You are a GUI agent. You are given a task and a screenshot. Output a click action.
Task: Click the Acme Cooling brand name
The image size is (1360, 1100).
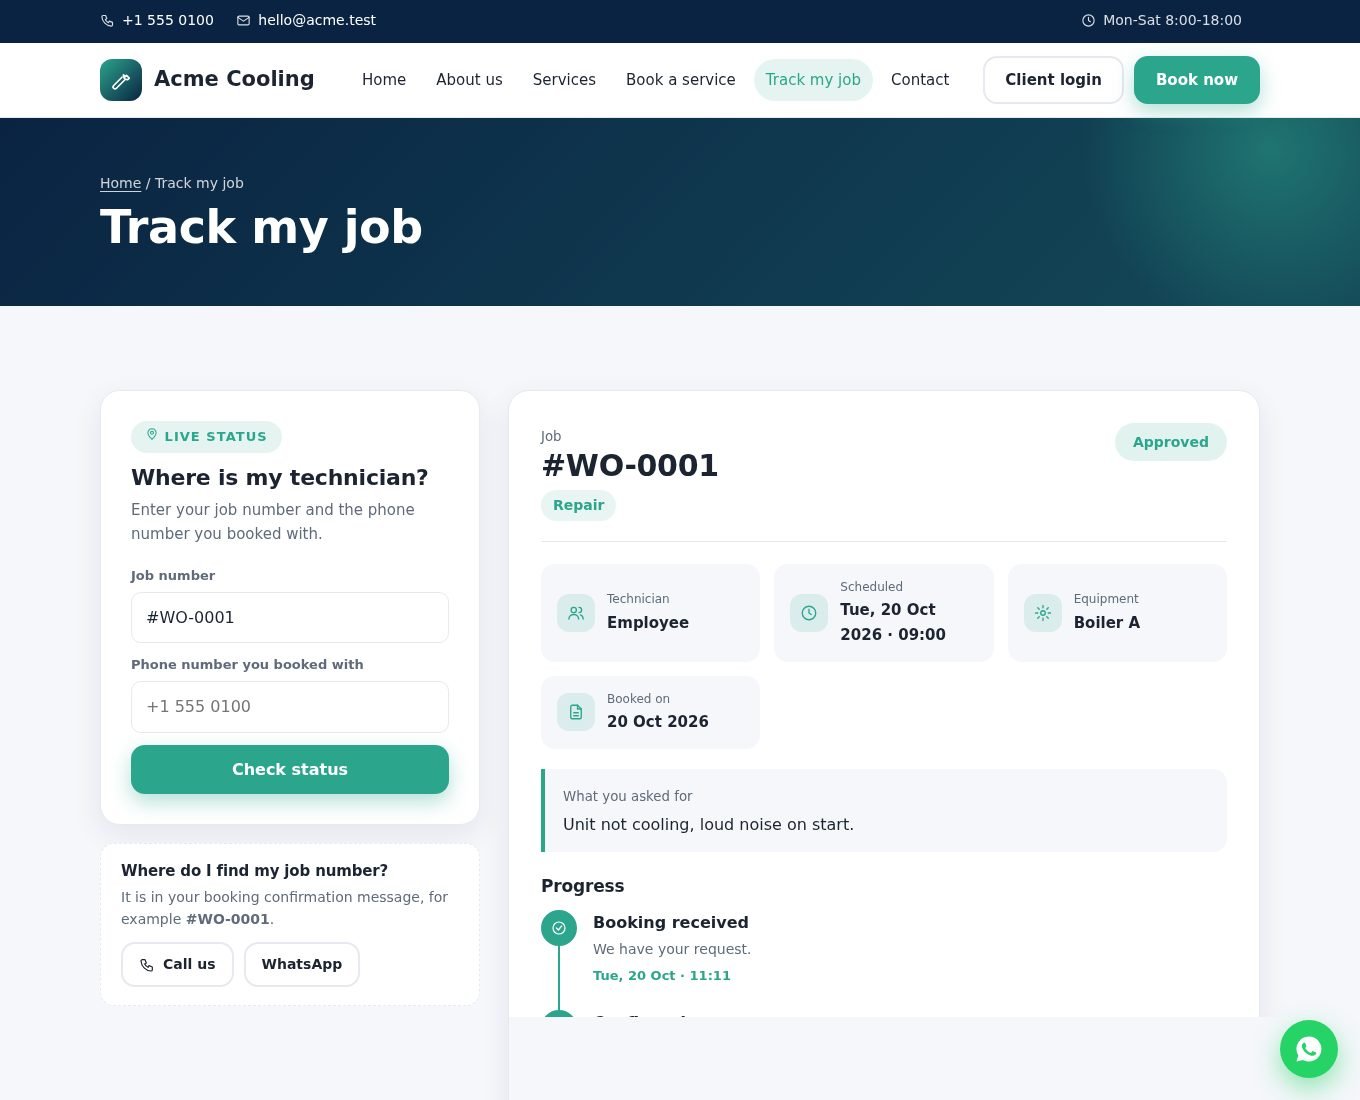234,79
